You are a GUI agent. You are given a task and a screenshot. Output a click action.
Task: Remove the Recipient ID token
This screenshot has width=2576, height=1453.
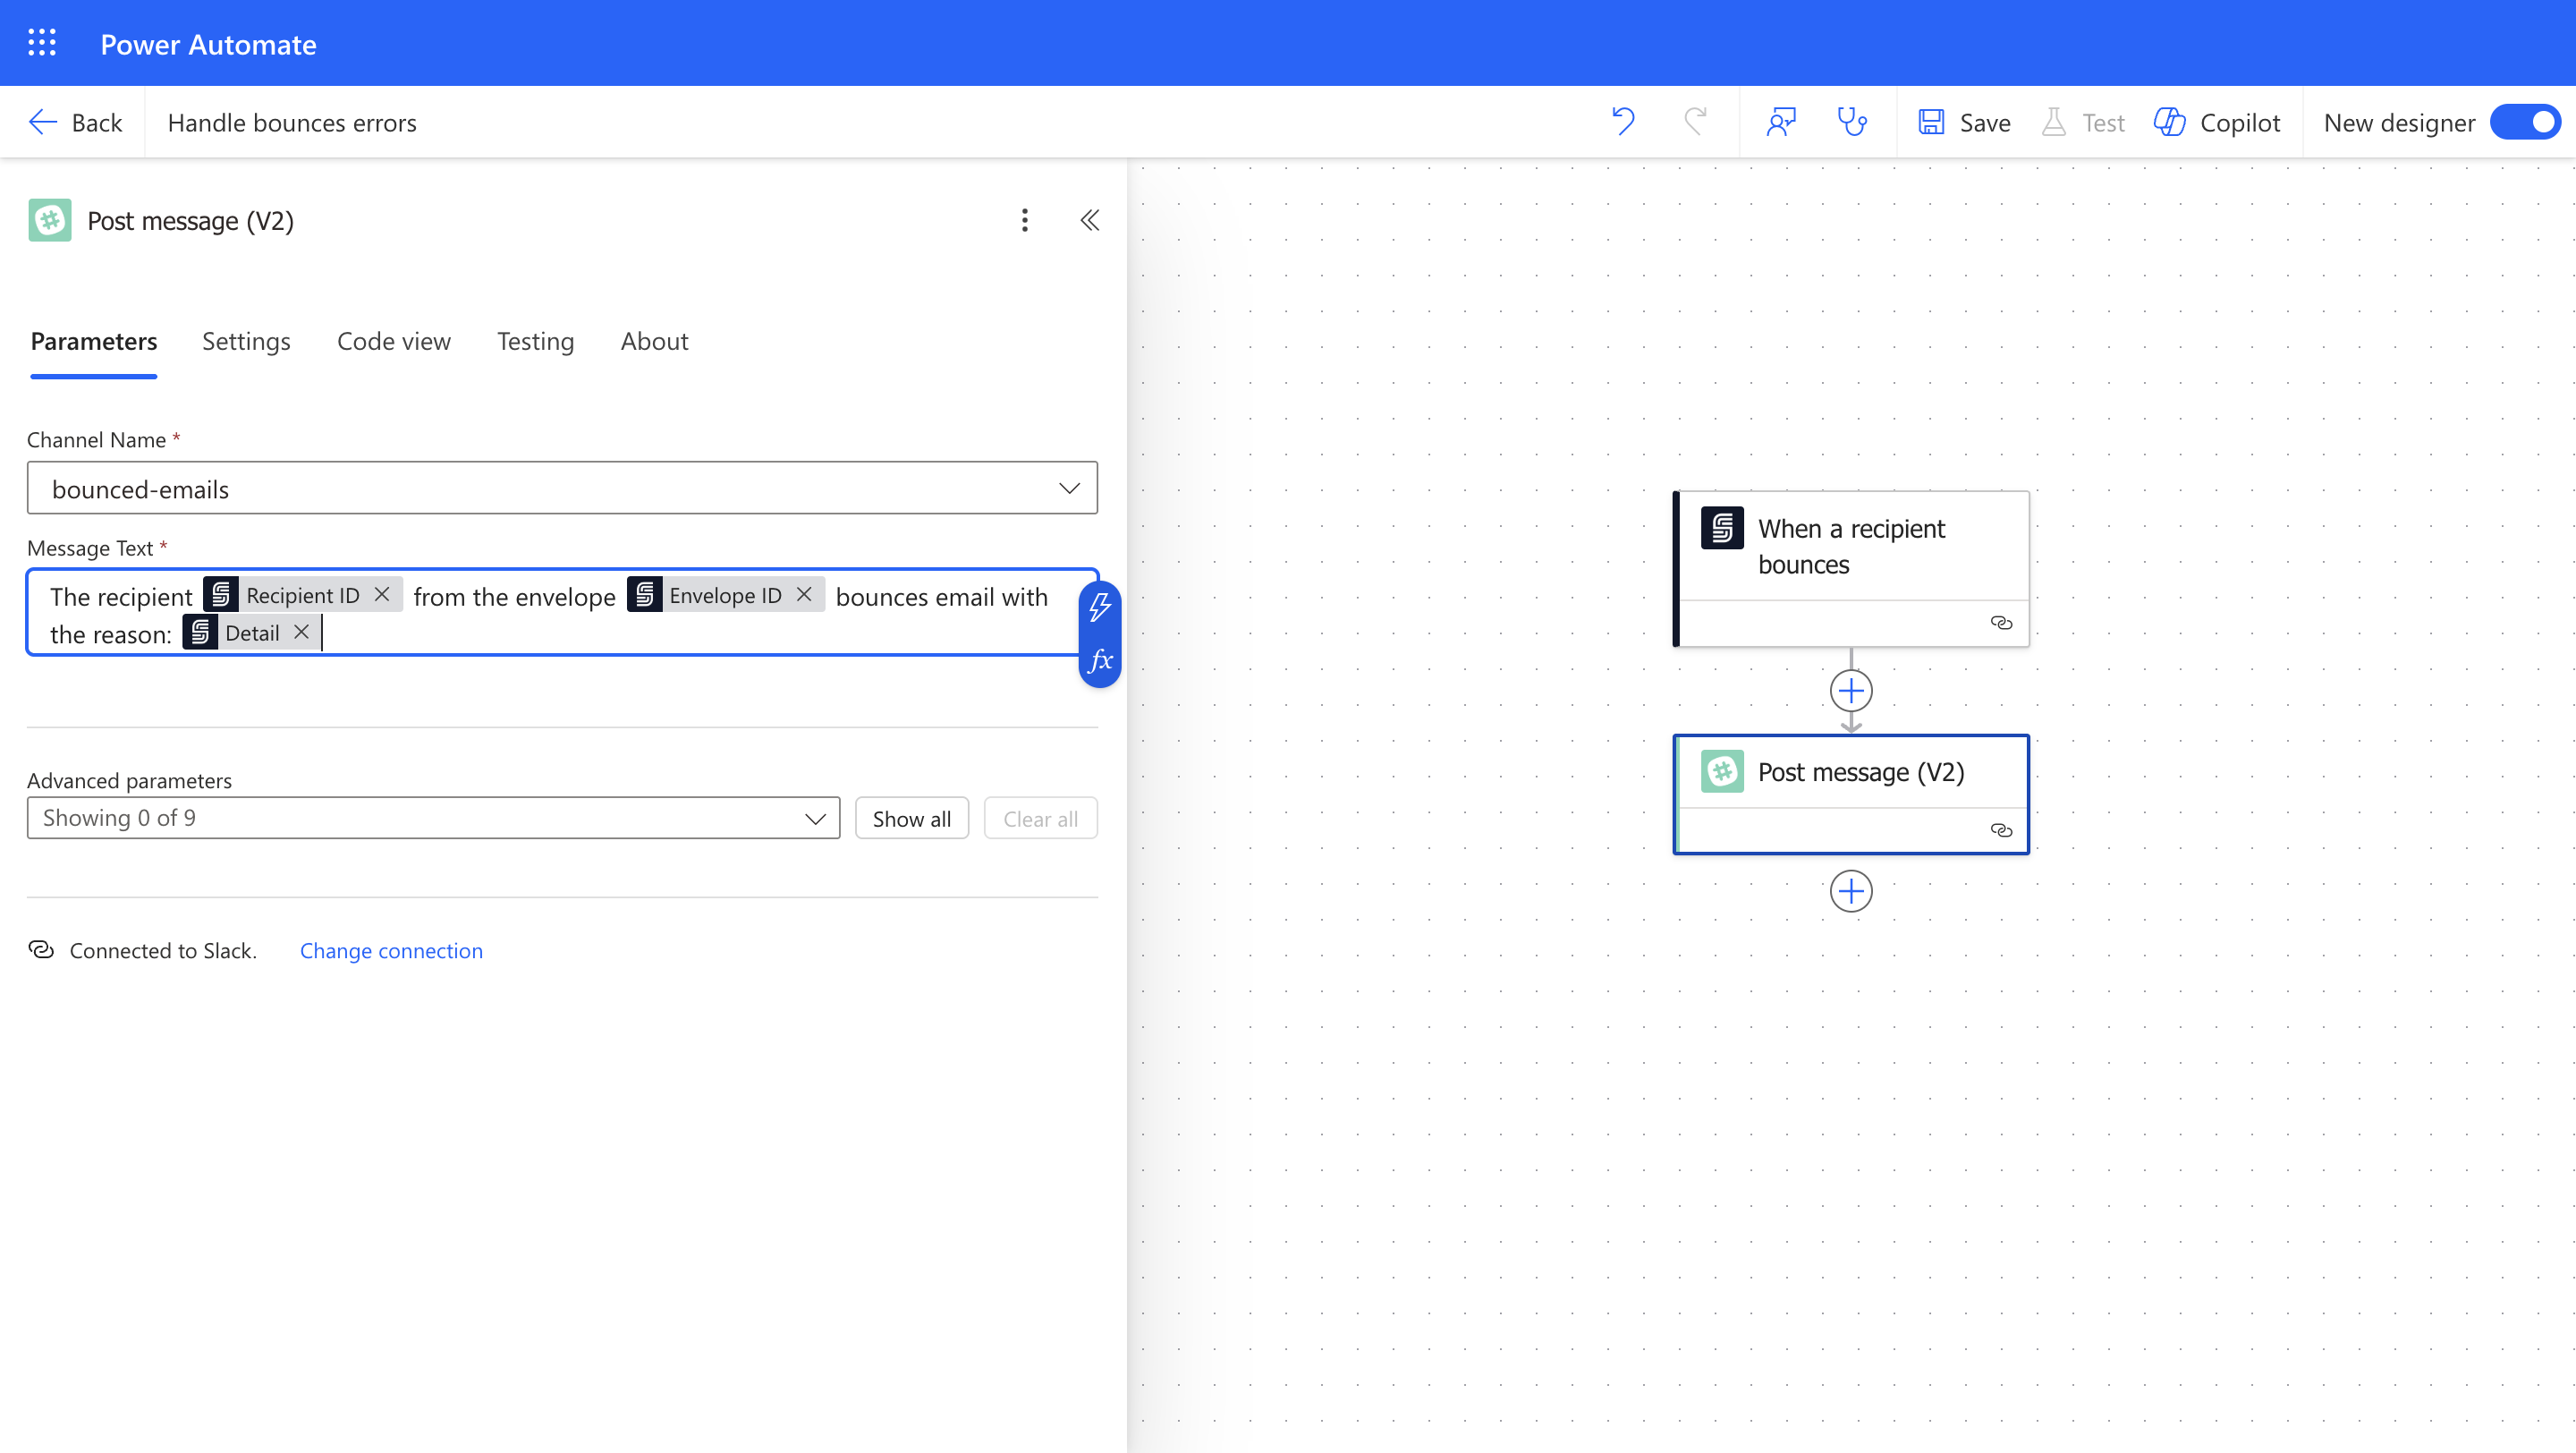(382, 595)
